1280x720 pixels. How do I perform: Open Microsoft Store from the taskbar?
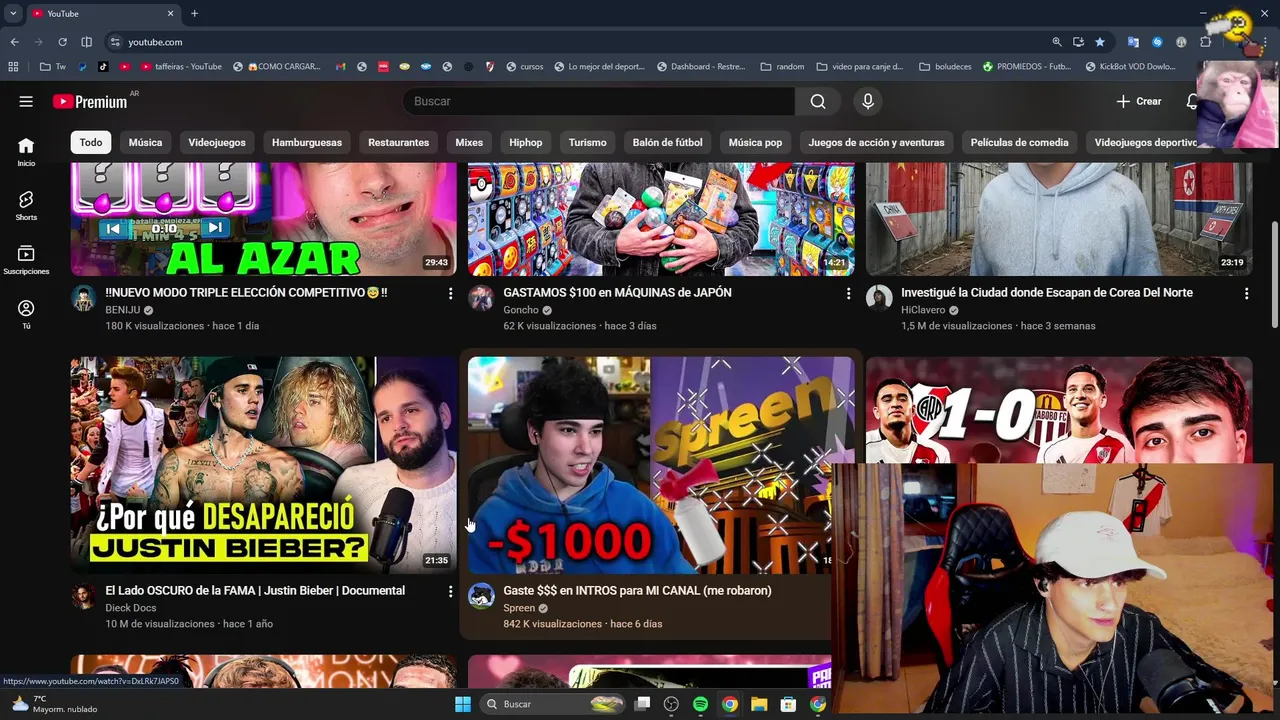click(788, 704)
